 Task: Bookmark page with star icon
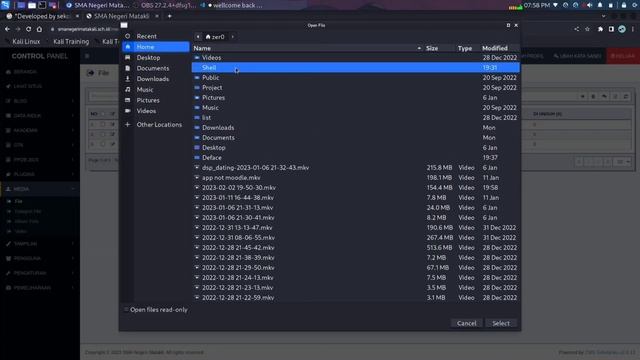click(x=587, y=29)
